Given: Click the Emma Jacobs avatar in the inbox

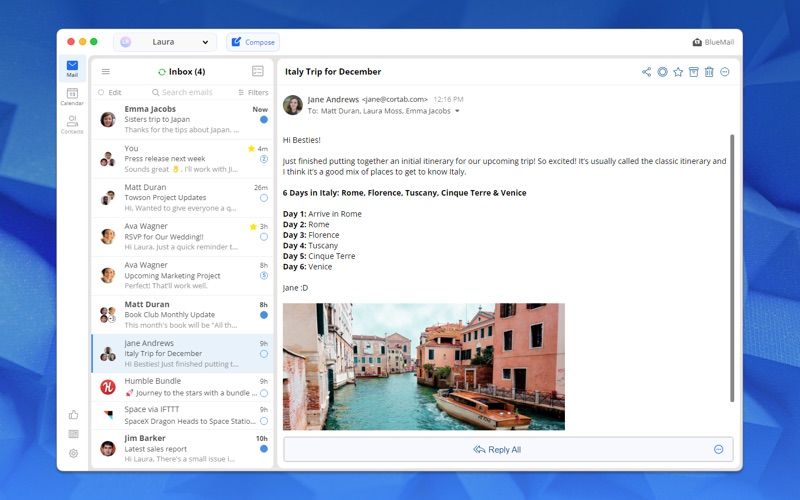Looking at the screenshot, I should [108, 119].
